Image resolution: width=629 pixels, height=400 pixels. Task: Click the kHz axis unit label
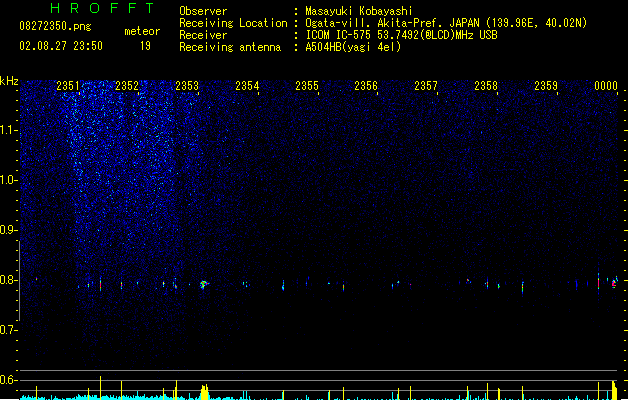pyautogui.click(x=9, y=81)
